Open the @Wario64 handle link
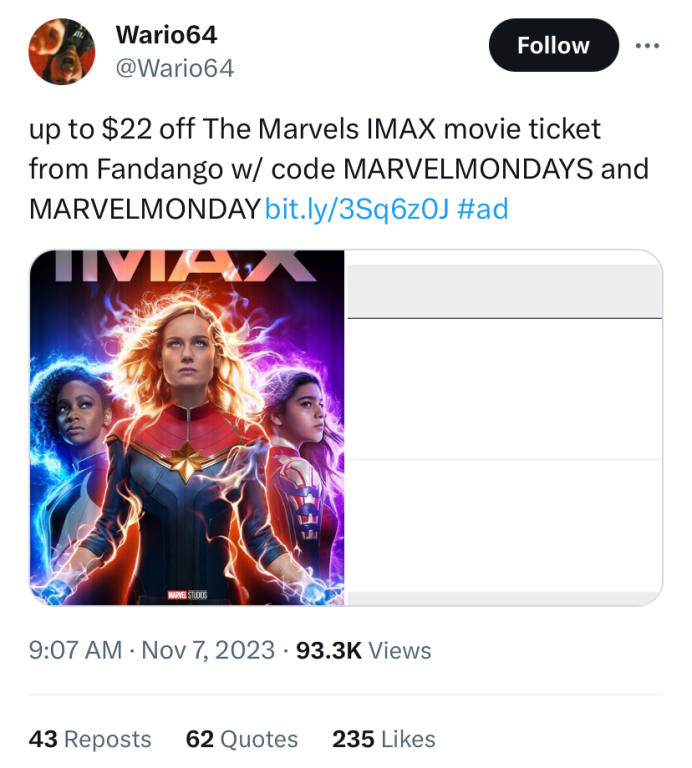This screenshot has width=692, height=768. pyautogui.click(x=175, y=68)
